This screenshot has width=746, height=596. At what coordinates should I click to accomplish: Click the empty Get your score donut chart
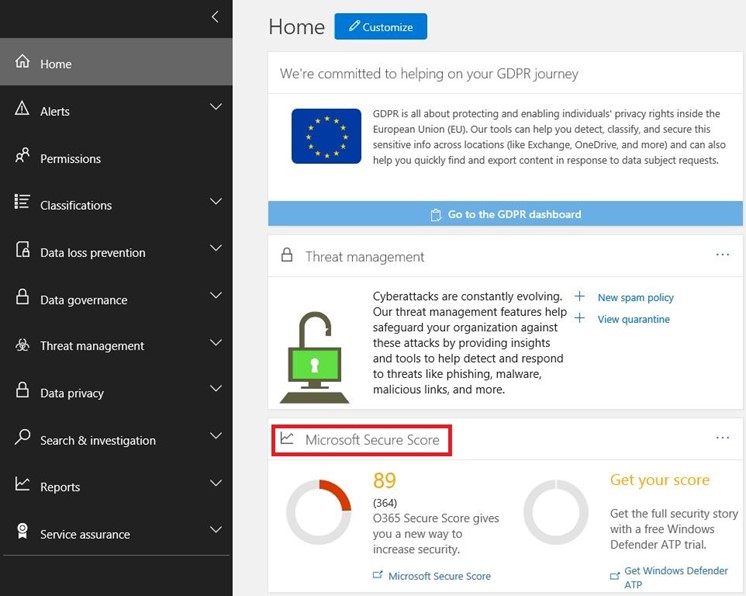(x=556, y=512)
